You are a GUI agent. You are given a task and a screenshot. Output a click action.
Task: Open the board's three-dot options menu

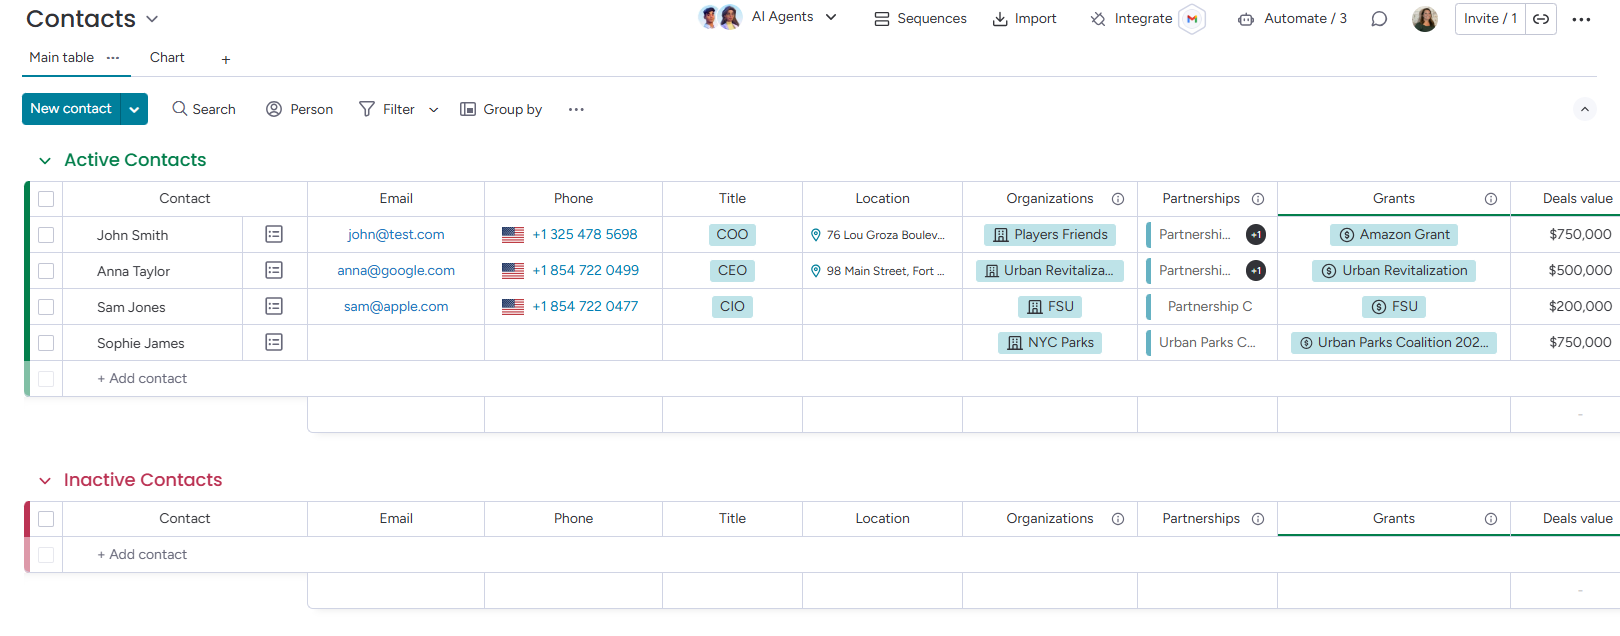(x=1581, y=19)
